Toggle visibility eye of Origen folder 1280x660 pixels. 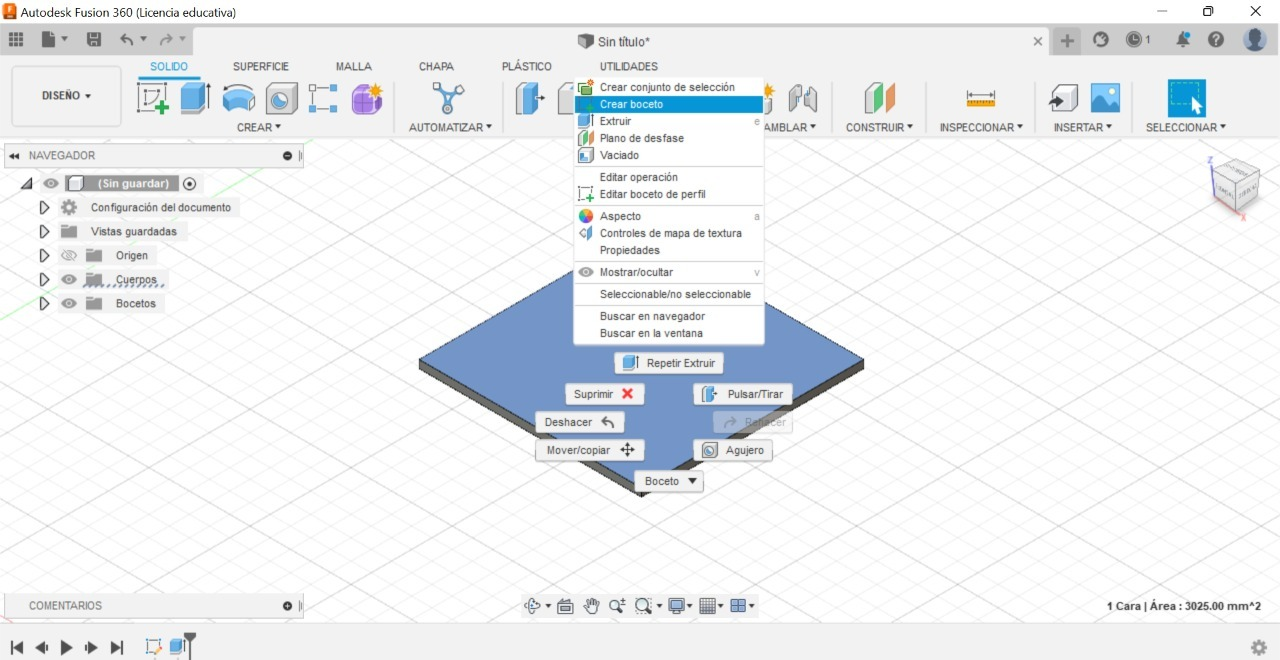(x=69, y=255)
